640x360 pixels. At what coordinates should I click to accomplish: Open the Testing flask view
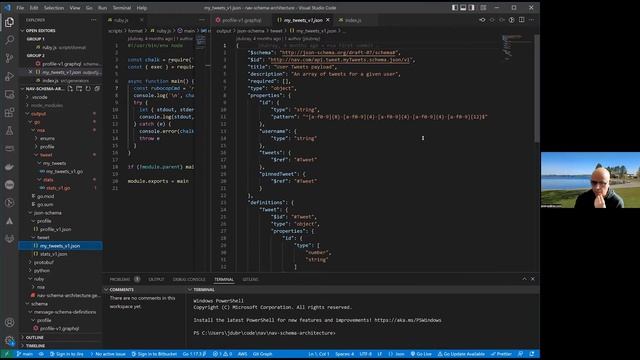[9, 131]
